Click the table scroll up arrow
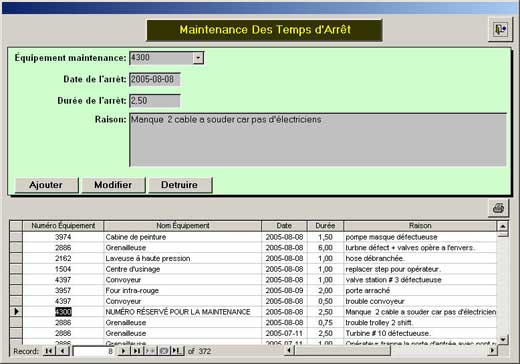 (x=503, y=226)
